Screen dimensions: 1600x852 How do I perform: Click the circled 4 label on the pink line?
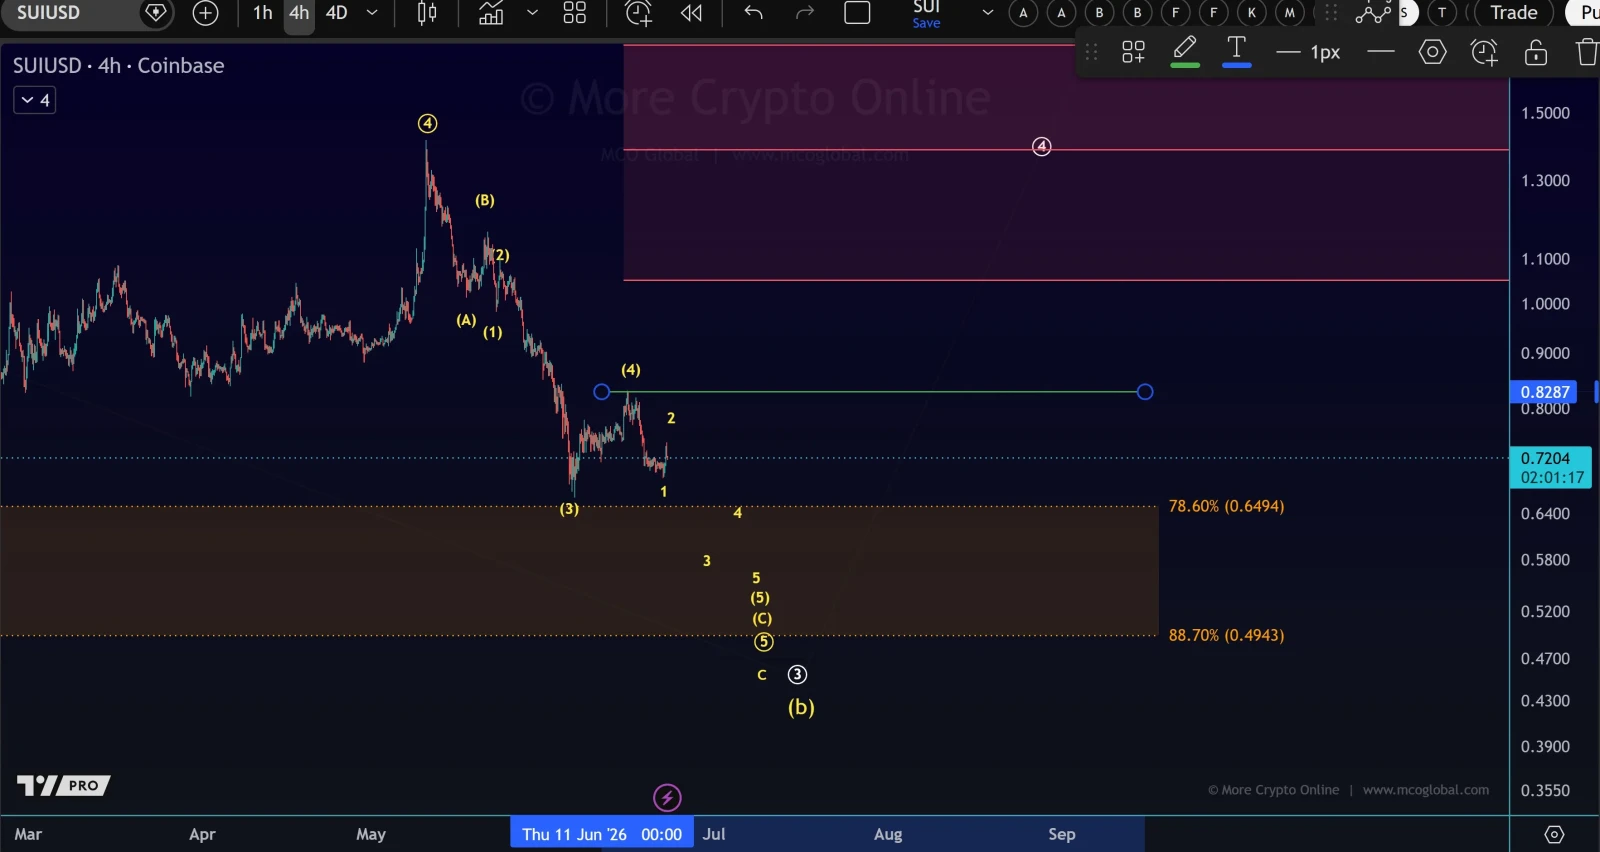[1041, 147]
